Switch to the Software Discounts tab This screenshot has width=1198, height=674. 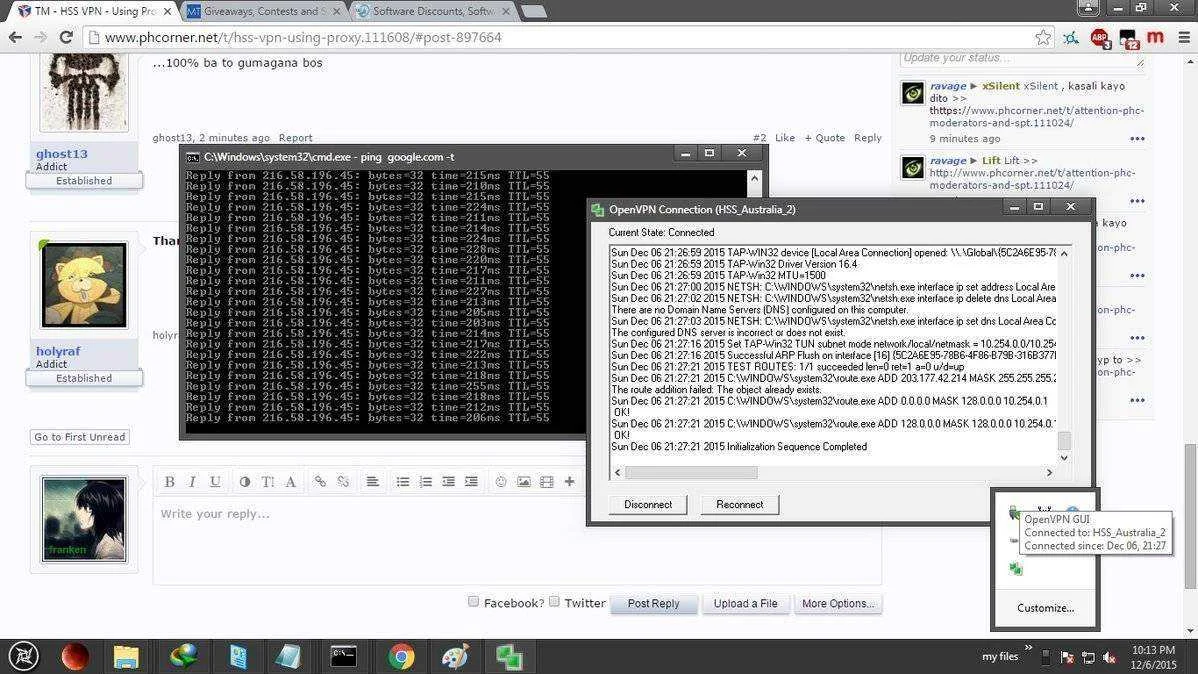[434, 11]
